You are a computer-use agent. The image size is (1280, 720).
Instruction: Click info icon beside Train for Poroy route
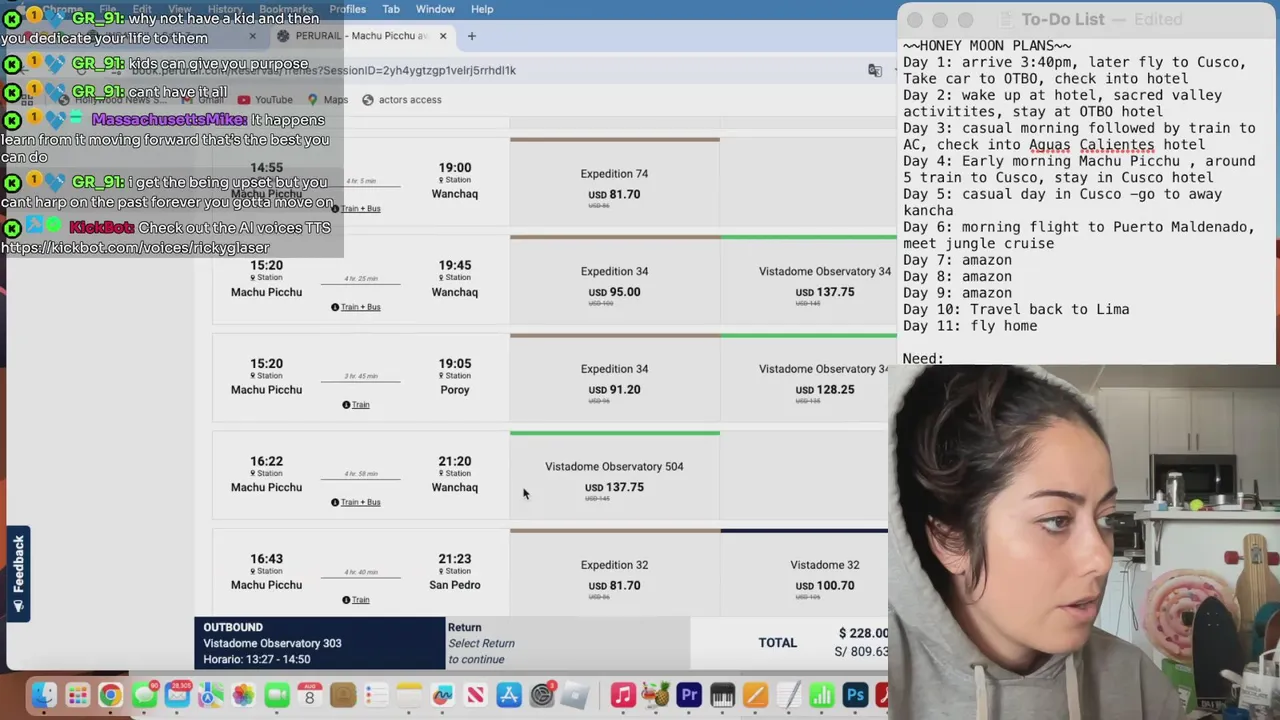346,405
